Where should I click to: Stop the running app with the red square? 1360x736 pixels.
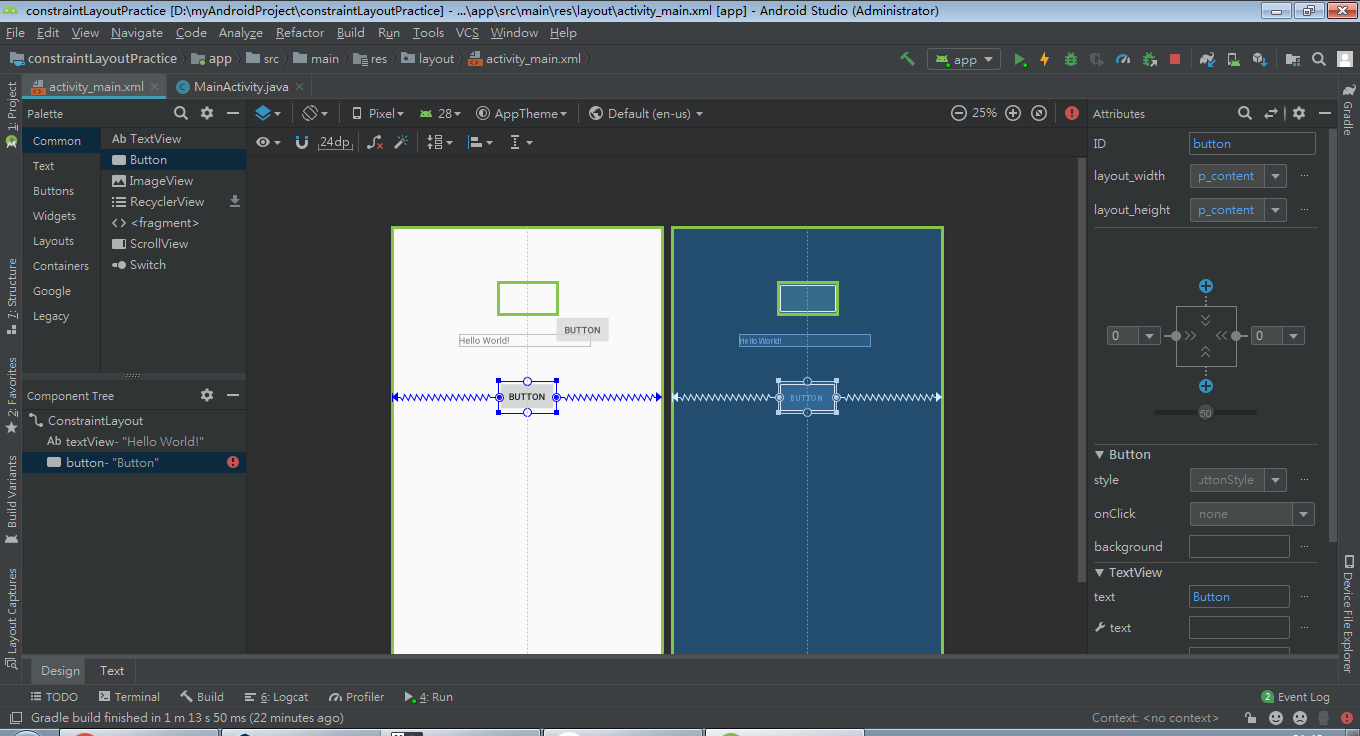pyautogui.click(x=1175, y=59)
